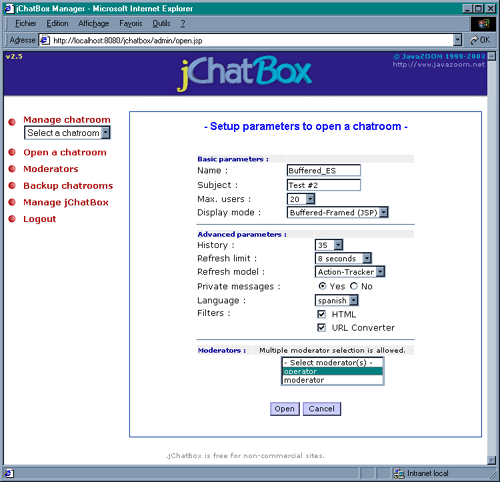This screenshot has width=500, height=482.
Task: Click red bullet next to Moderators
Action: pos(12,169)
